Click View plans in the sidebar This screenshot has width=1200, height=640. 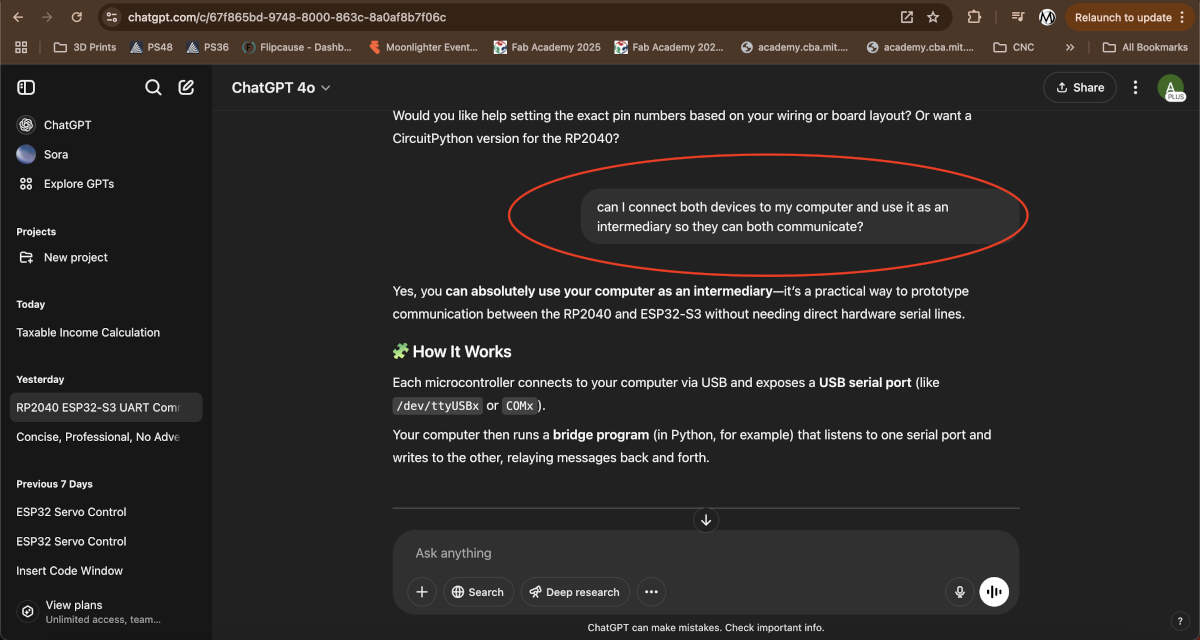pos(106,611)
